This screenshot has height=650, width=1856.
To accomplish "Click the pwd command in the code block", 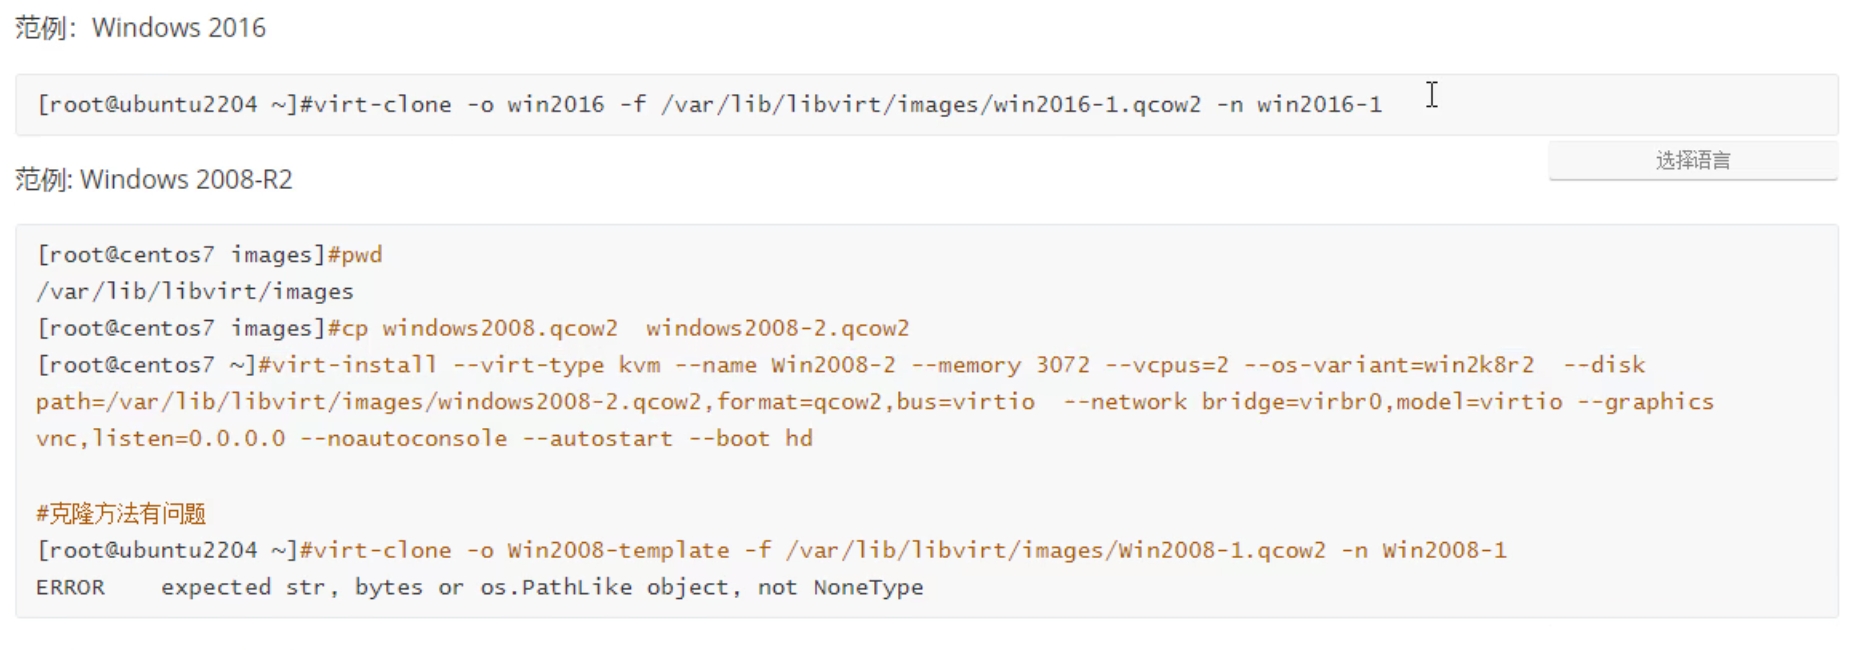I will click(x=361, y=255).
